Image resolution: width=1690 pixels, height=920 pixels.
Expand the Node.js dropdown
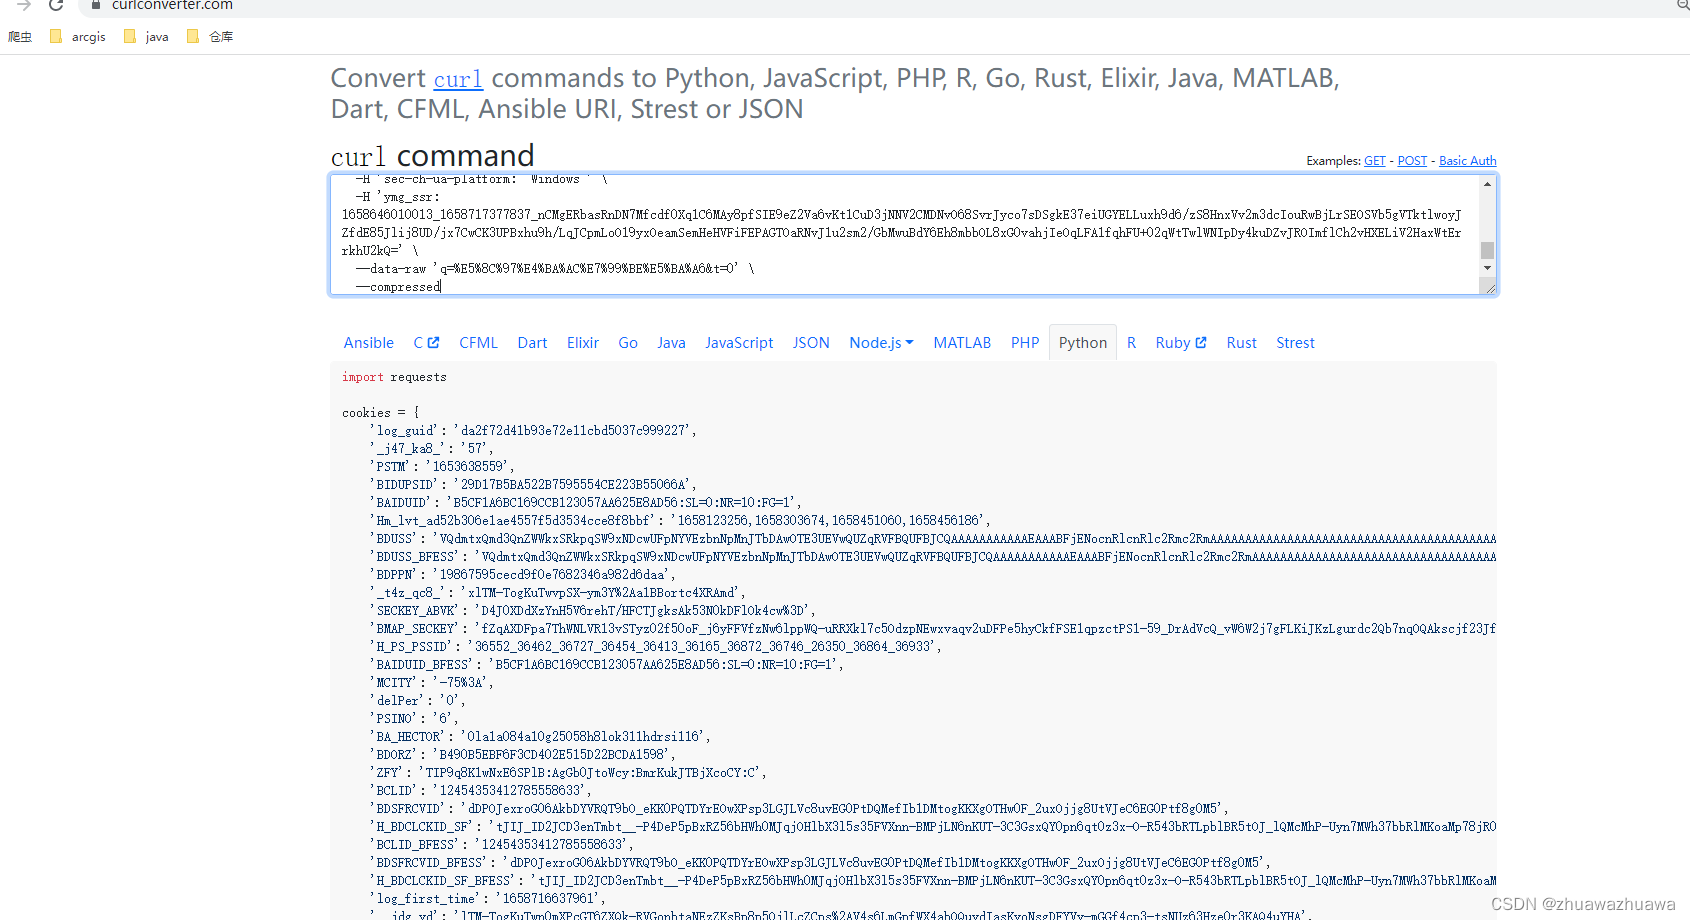pos(881,343)
